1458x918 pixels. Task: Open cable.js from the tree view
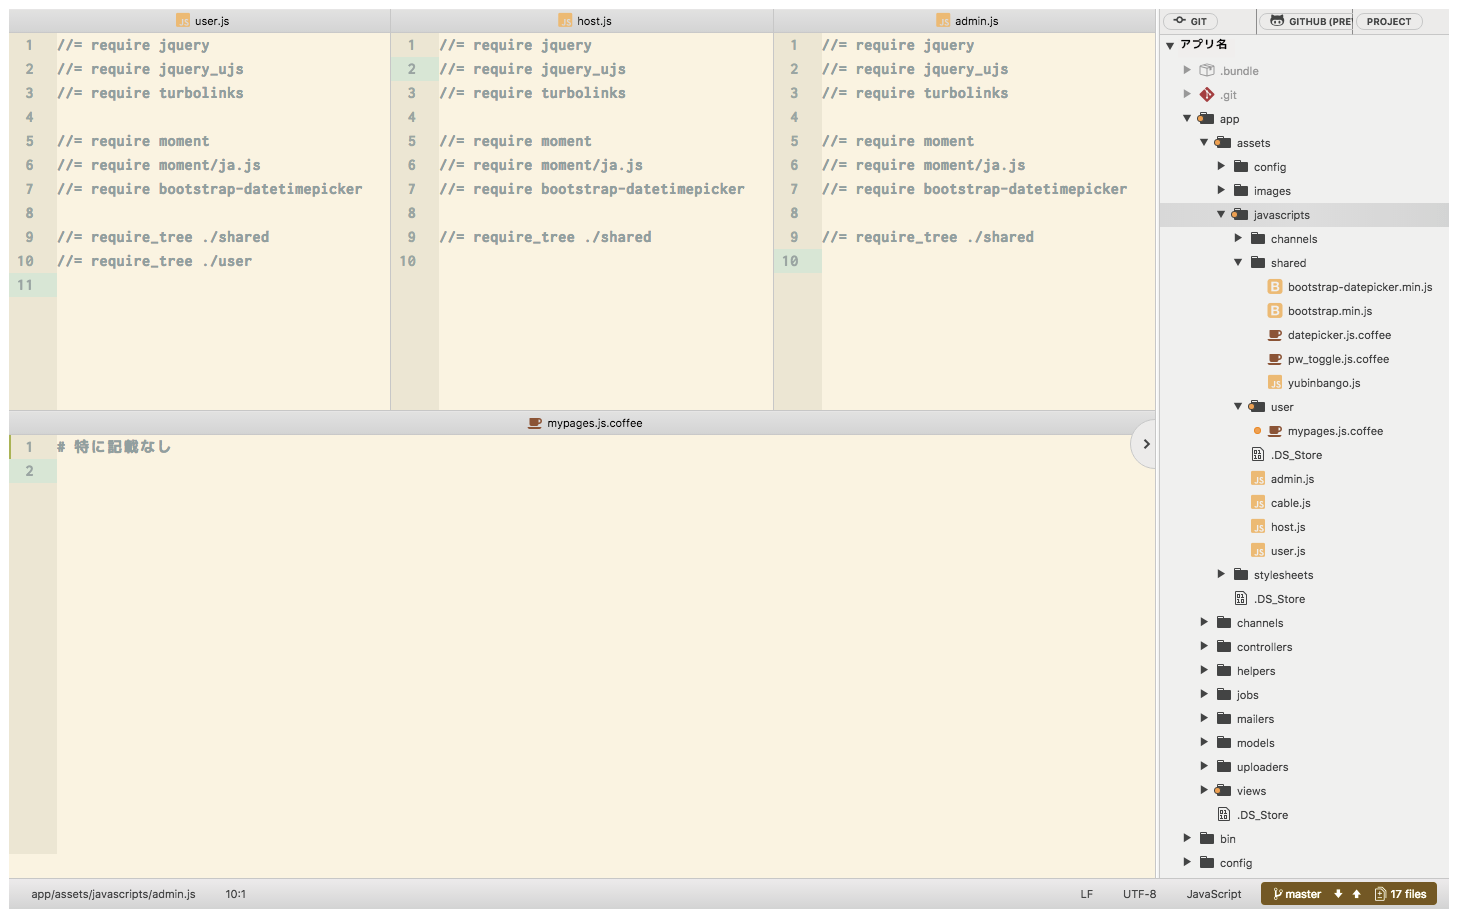tap(1289, 502)
